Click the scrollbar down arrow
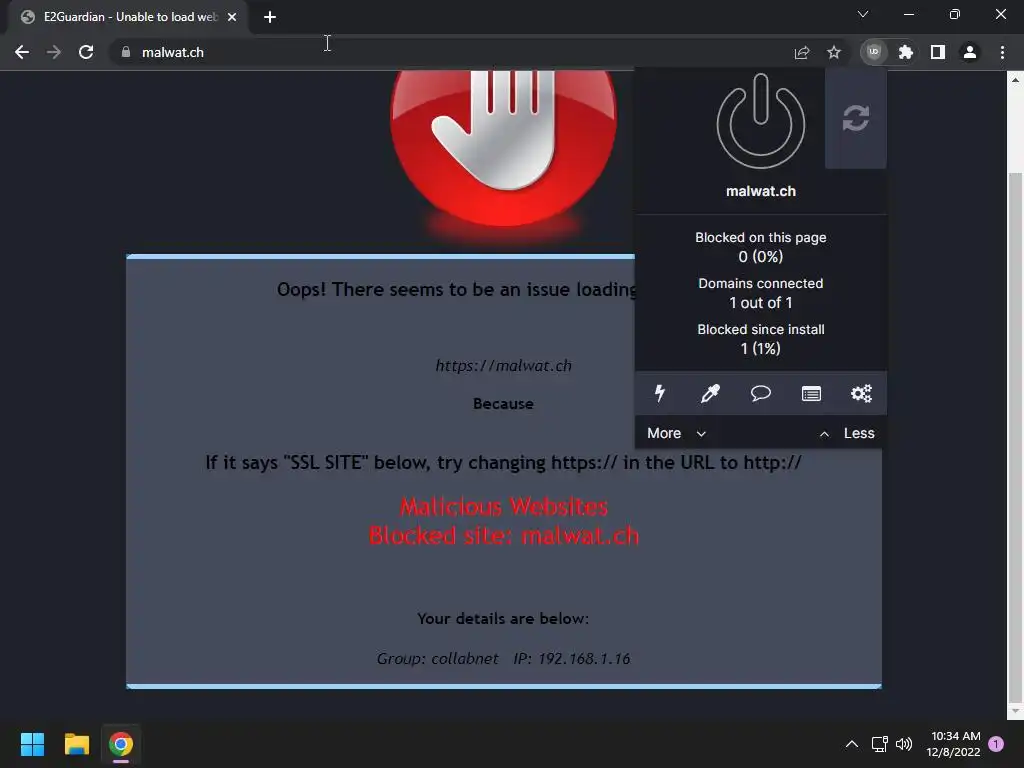1024x768 pixels. coord(1015,711)
